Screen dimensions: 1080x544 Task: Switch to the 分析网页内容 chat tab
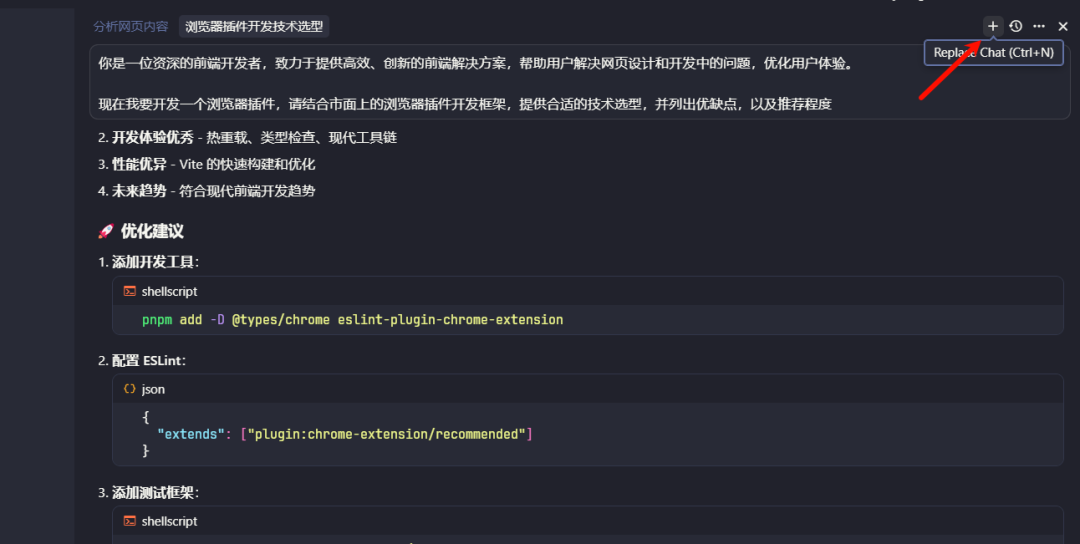131,27
